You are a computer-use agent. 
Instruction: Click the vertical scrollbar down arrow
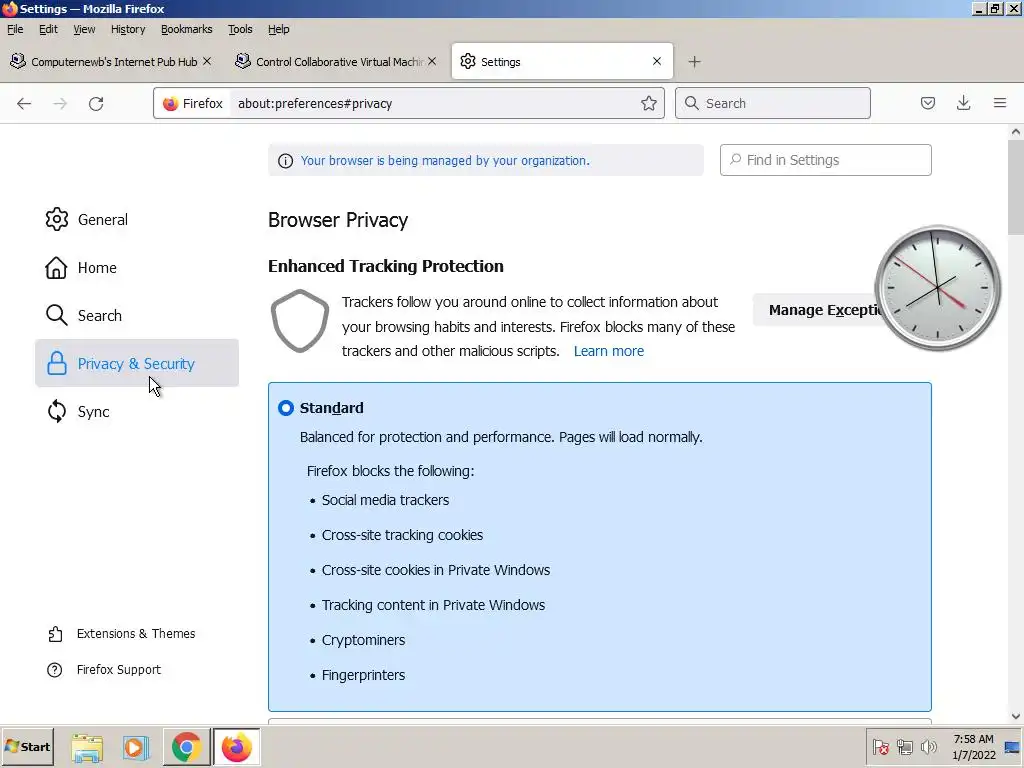click(x=1016, y=716)
